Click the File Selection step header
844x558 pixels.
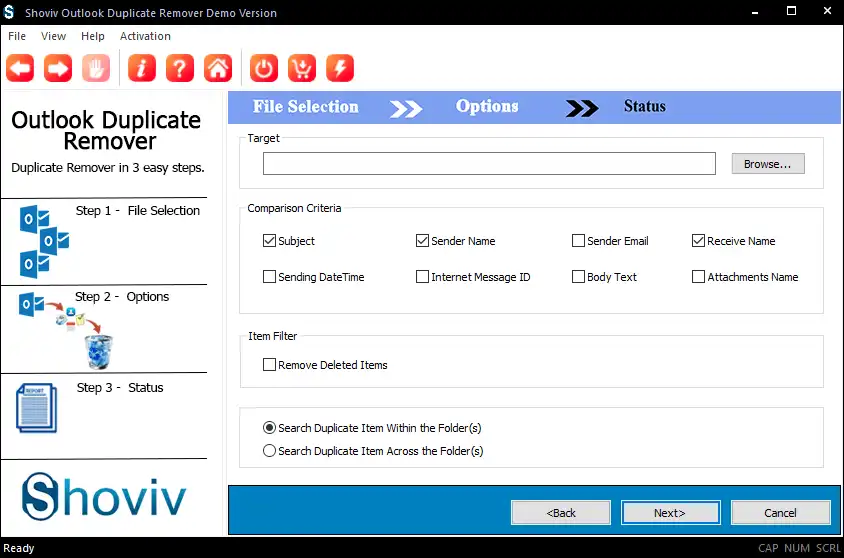(x=306, y=107)
